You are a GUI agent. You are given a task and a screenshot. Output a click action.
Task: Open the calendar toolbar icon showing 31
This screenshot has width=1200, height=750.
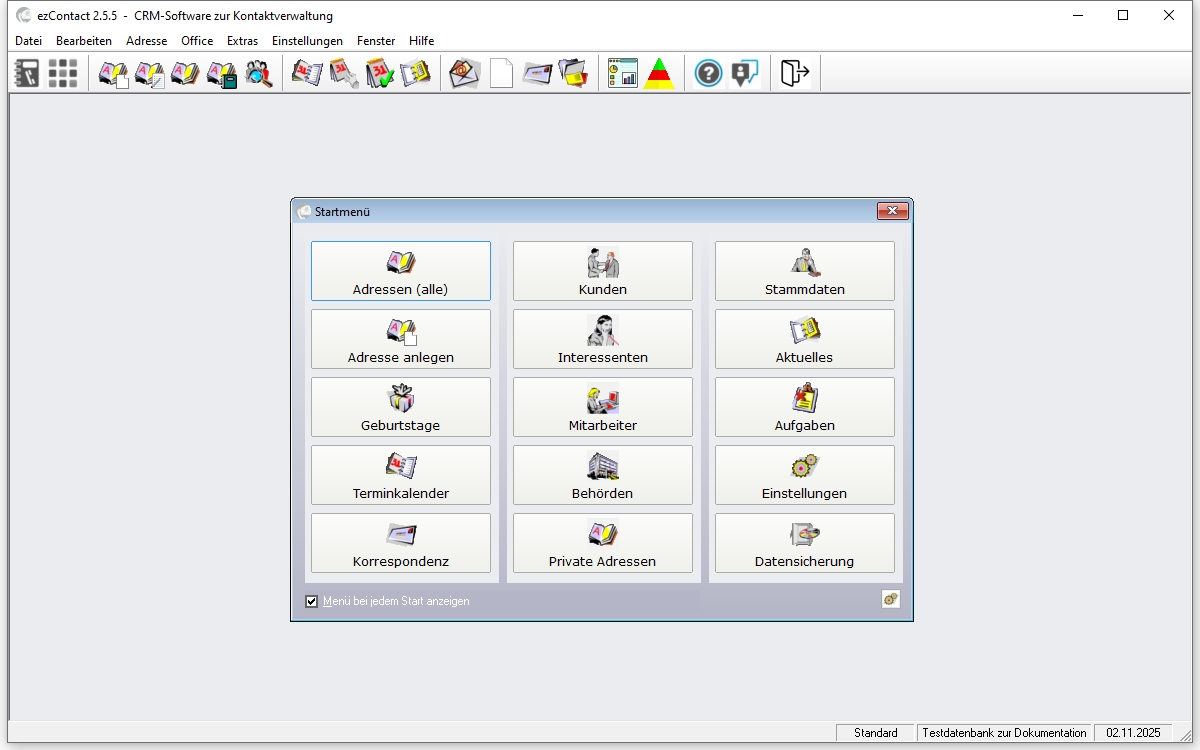pos(307,73)
